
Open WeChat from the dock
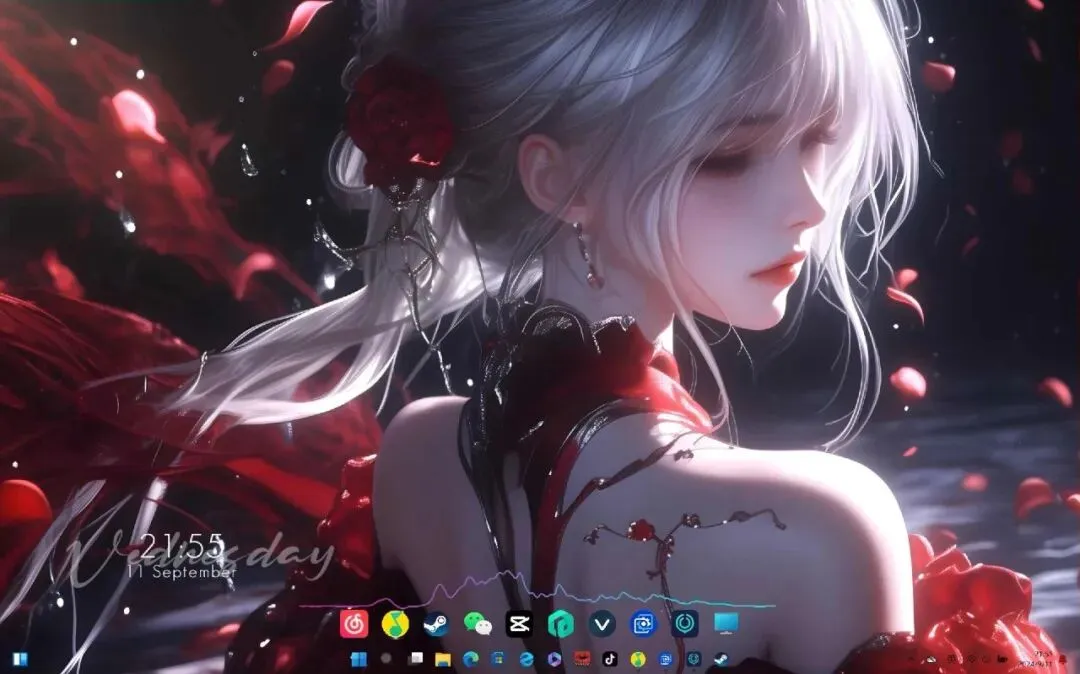[x=477, y=624]
